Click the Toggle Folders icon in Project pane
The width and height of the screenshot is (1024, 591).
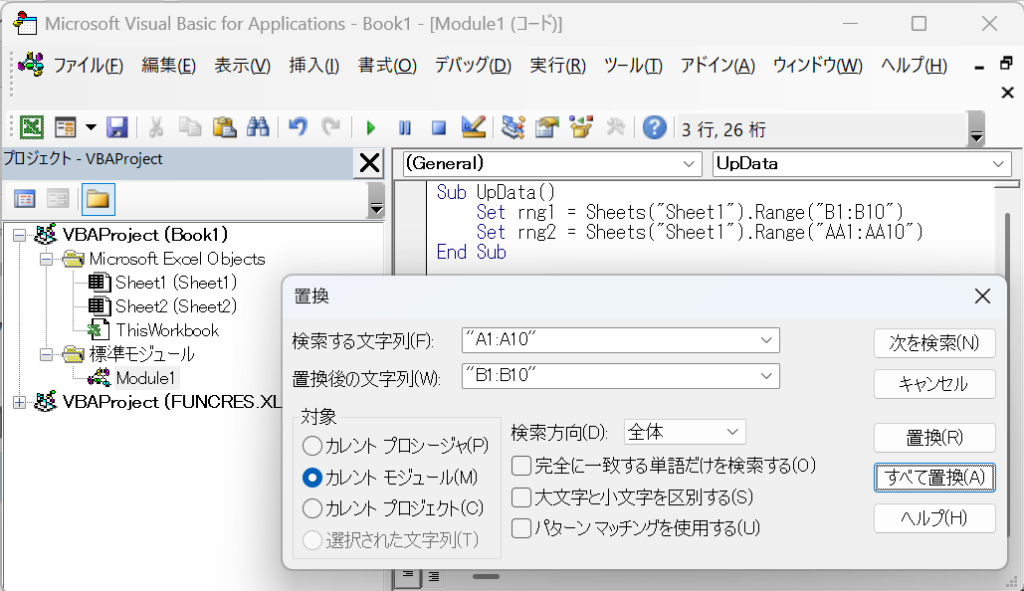click(x=98, y=199)
